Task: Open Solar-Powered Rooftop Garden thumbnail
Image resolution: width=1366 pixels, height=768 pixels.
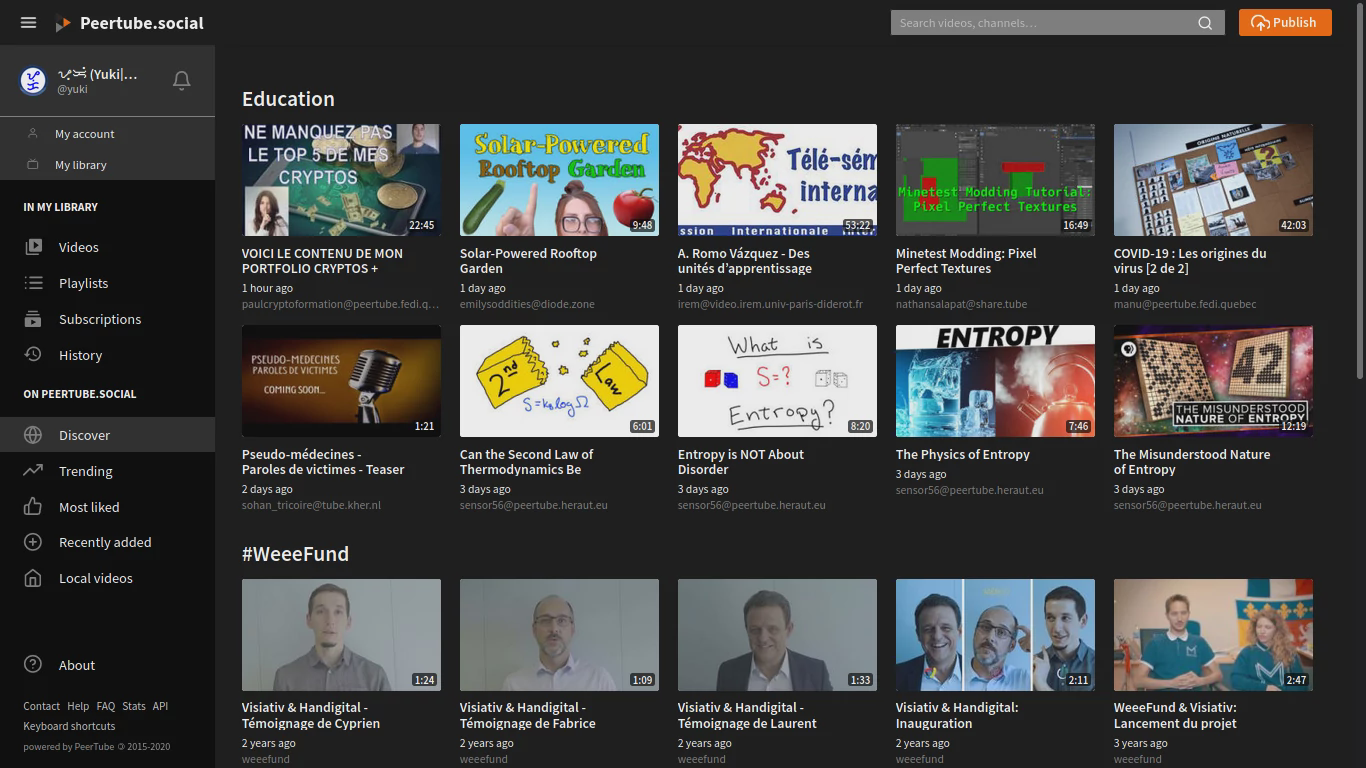Action: pyautogui.click(x=559, y=180)
